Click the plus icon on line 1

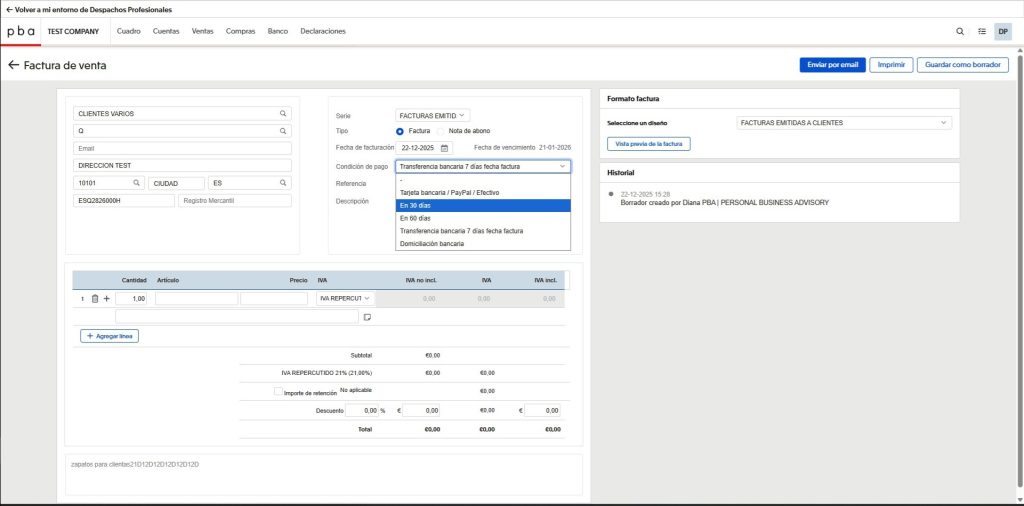(106, 298)
